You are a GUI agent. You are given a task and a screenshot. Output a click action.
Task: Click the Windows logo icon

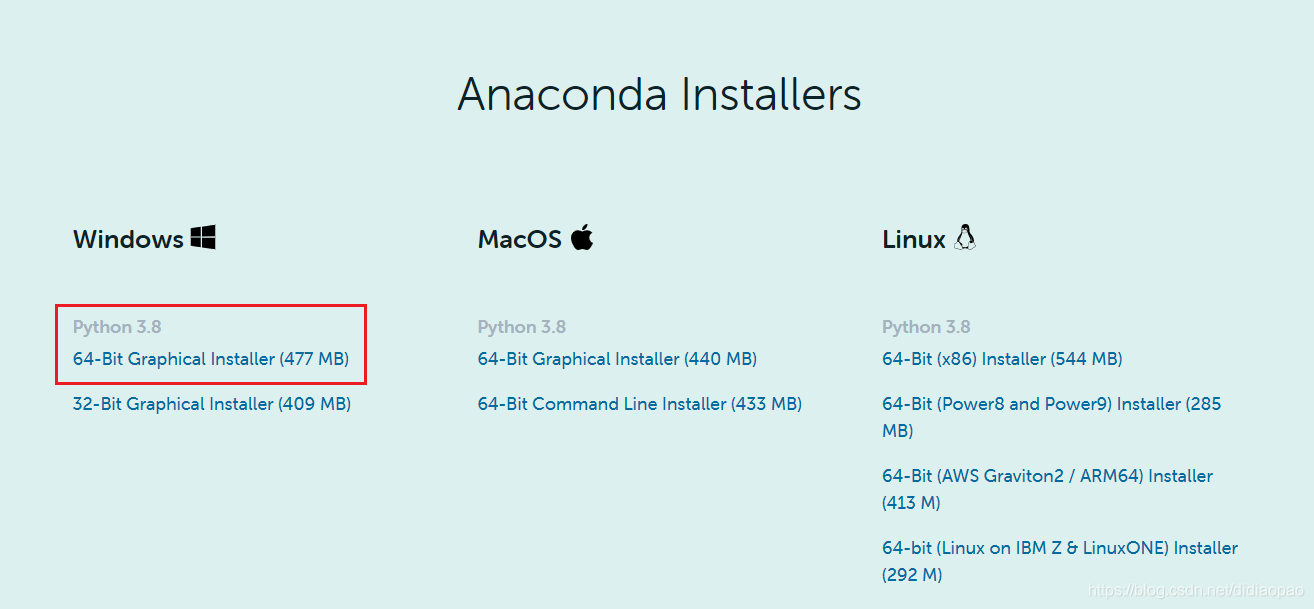[x=204, y=238]
